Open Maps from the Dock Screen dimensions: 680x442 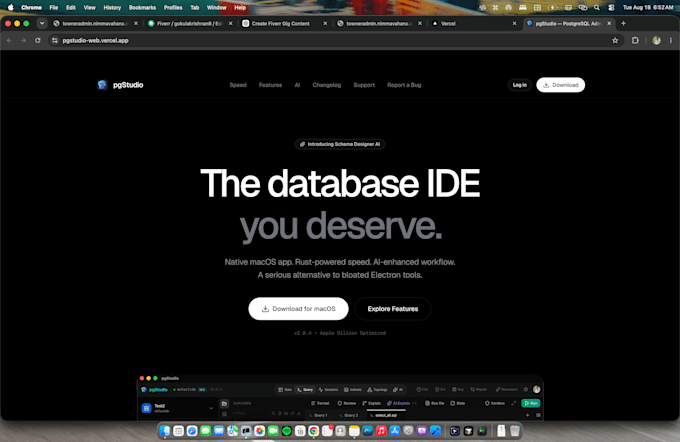coord(232,431)
